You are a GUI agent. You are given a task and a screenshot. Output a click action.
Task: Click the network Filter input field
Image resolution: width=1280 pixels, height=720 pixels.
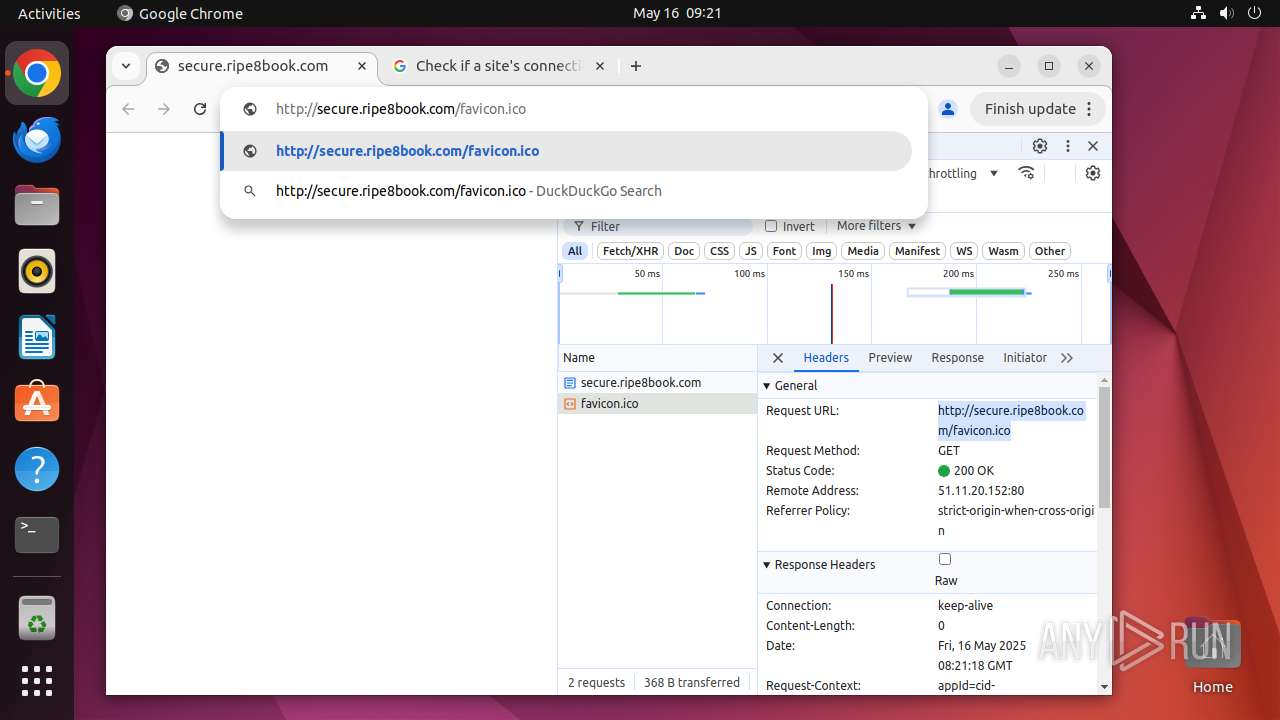click(x=657, y=226)
